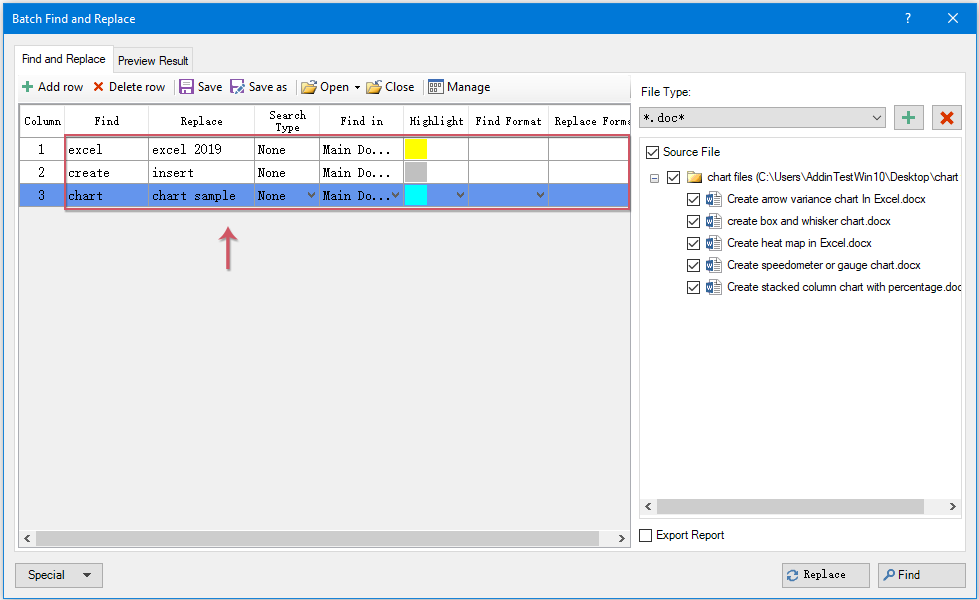
Task: Click the file list horizontal scrollbar right arrow
Action: (x=952, y=506)
